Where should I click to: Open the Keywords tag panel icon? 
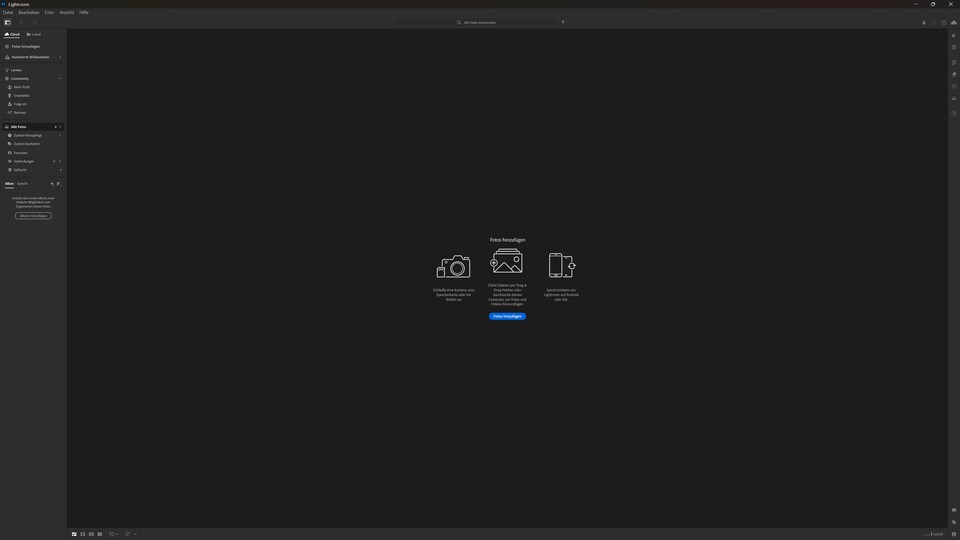954,522
